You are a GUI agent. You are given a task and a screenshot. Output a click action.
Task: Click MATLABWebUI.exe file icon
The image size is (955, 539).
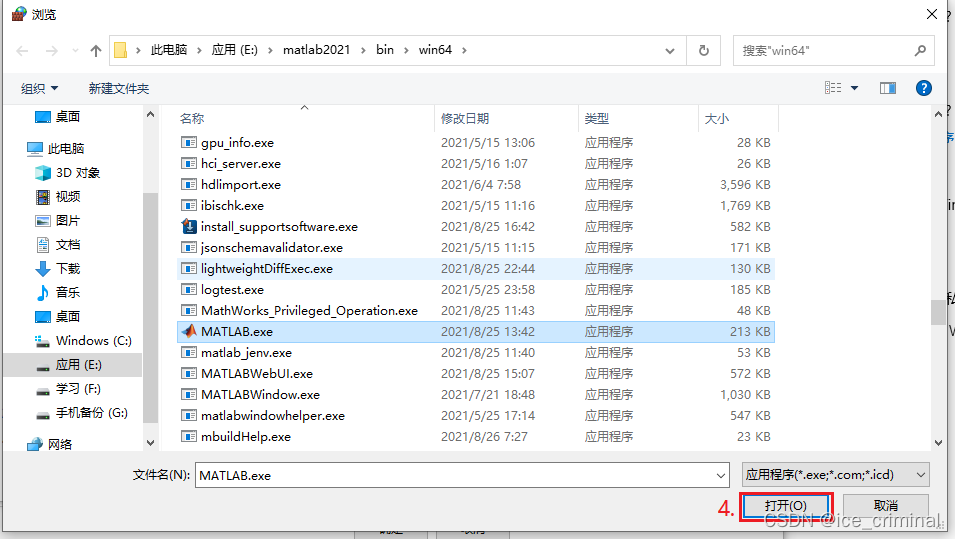coord(189,373)
